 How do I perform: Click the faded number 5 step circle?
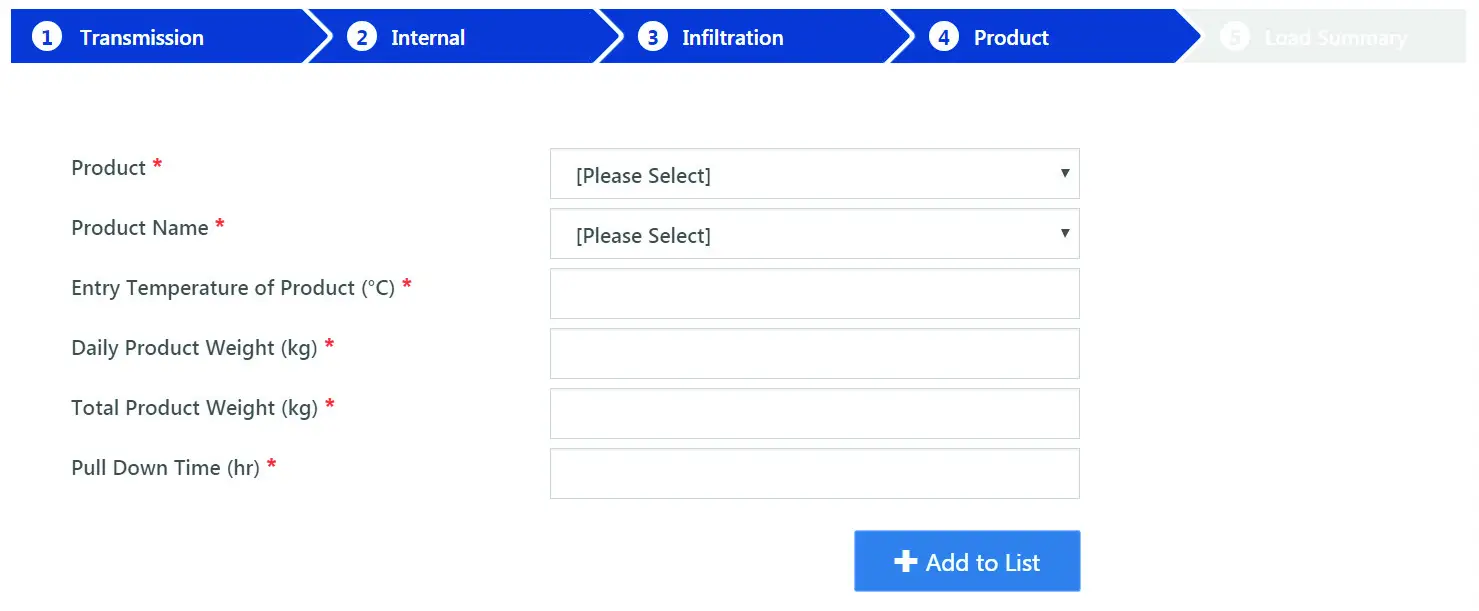tap(1235, 38)
